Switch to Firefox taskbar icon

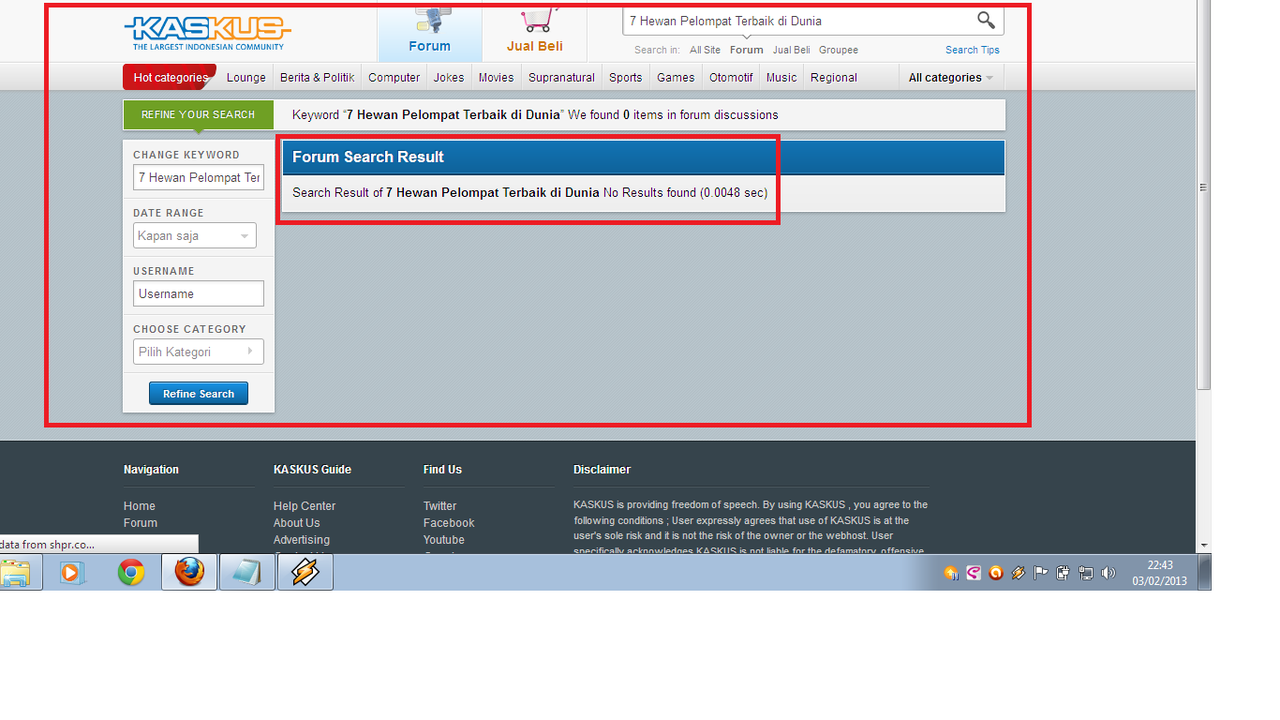coord(189,573)
